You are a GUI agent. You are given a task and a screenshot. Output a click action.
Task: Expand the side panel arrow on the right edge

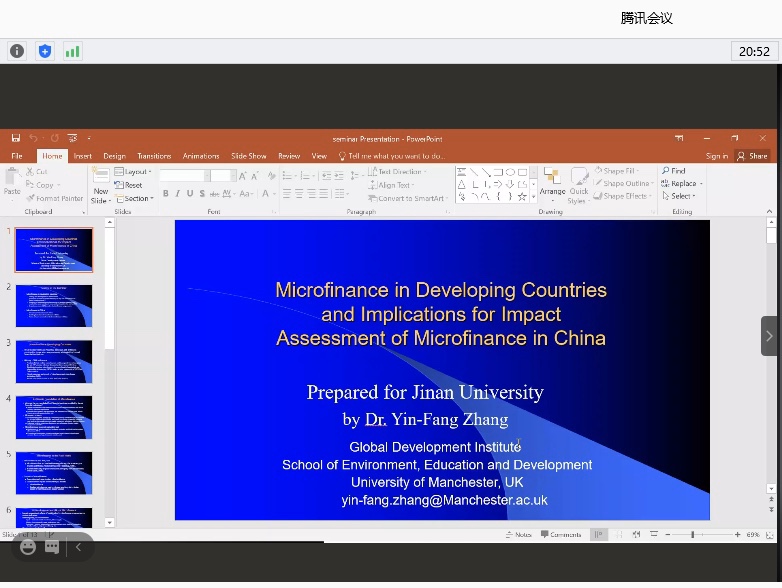pyautogui.click(x=769, y=336)
